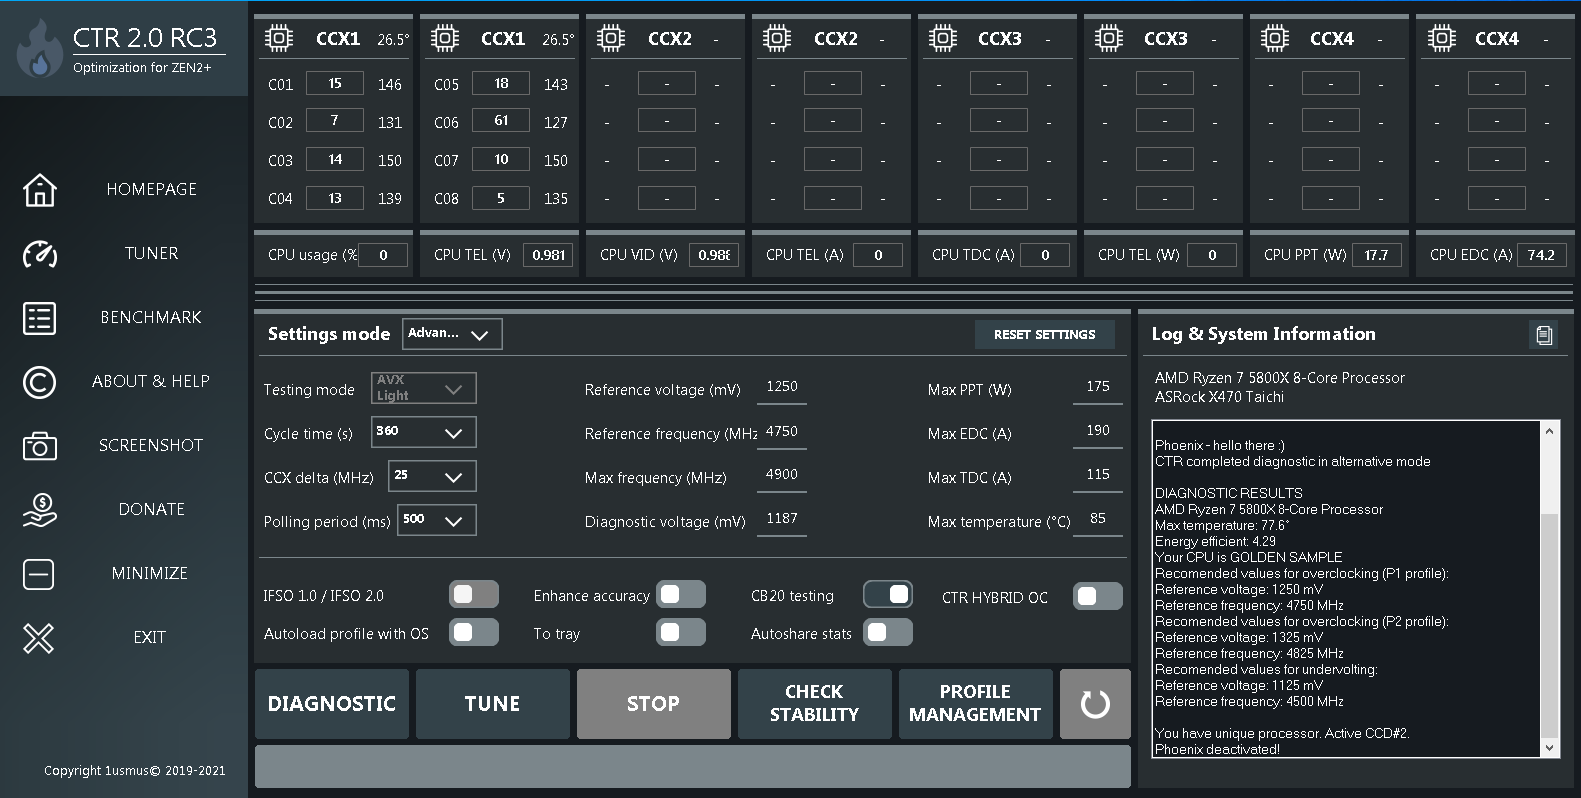Toggle Autoshare stats switch
Image resolution: width=1581 pixels, height=798 pixels.
pyautogui.click(x=888, y=632)
